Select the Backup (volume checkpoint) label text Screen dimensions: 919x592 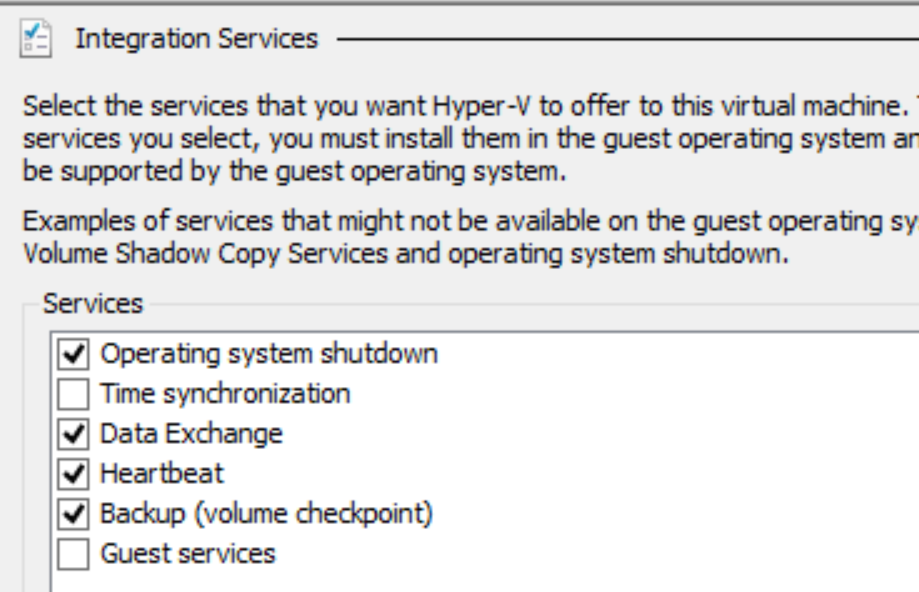pos(267,514)
